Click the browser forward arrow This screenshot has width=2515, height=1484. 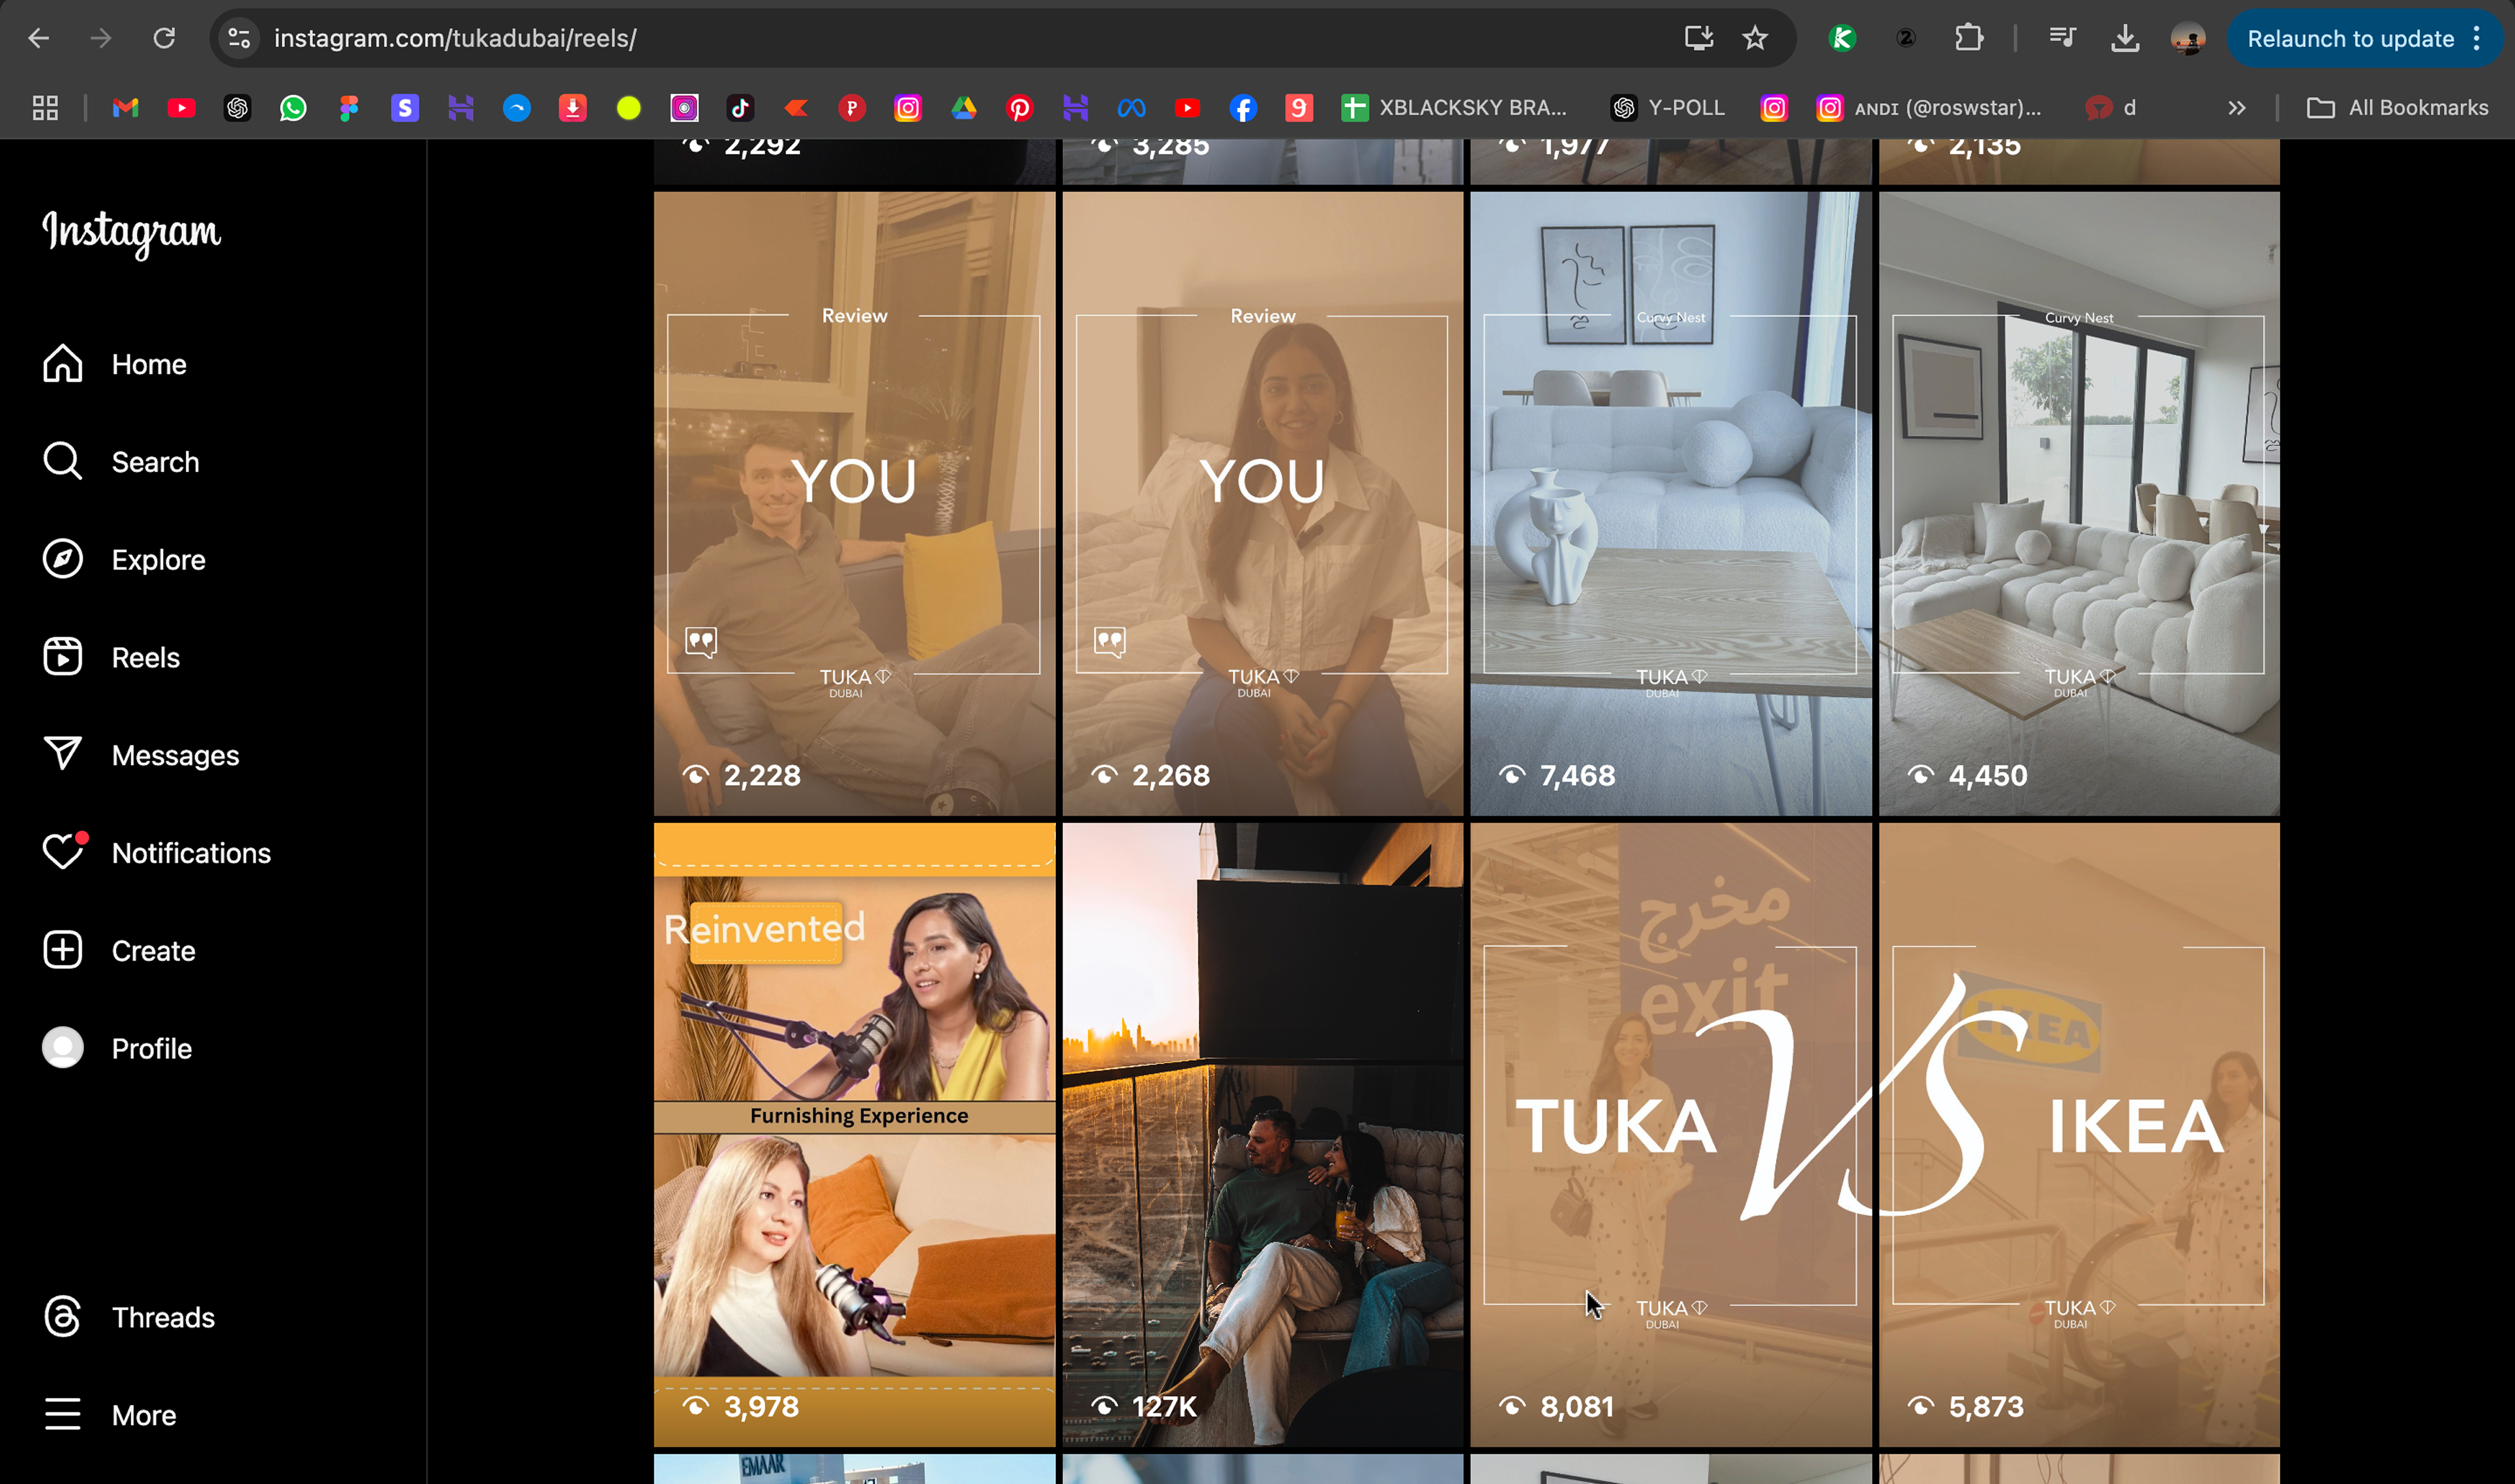click(101, 39)
